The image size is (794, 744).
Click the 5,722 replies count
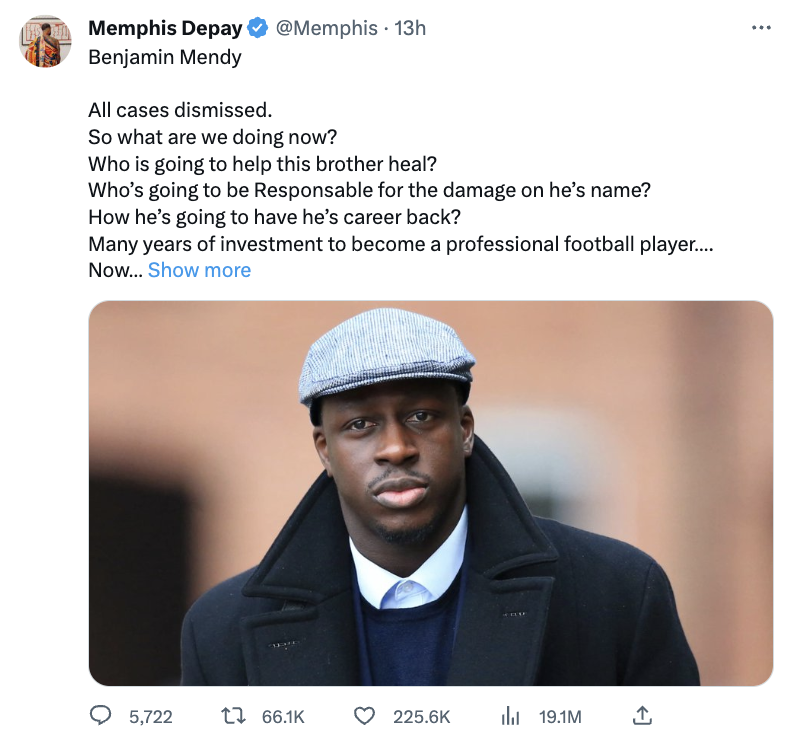[151, 716]
